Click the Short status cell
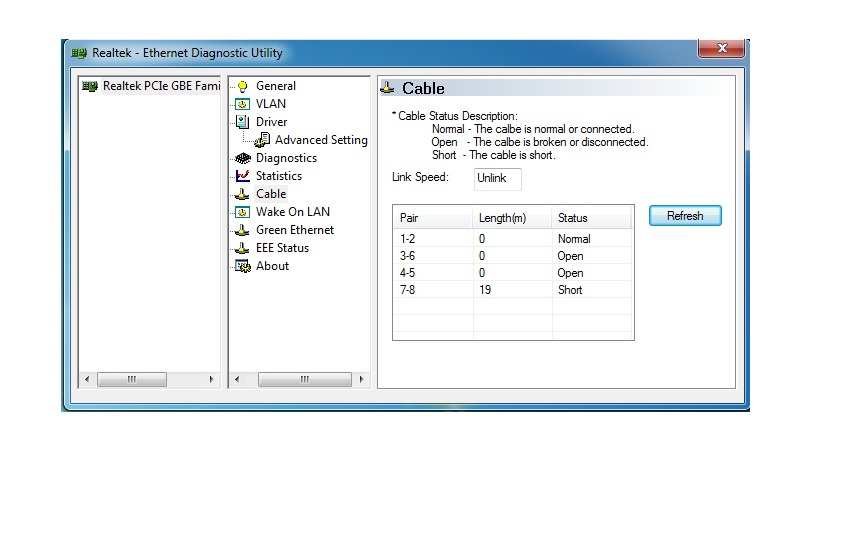 coord(570,290)
